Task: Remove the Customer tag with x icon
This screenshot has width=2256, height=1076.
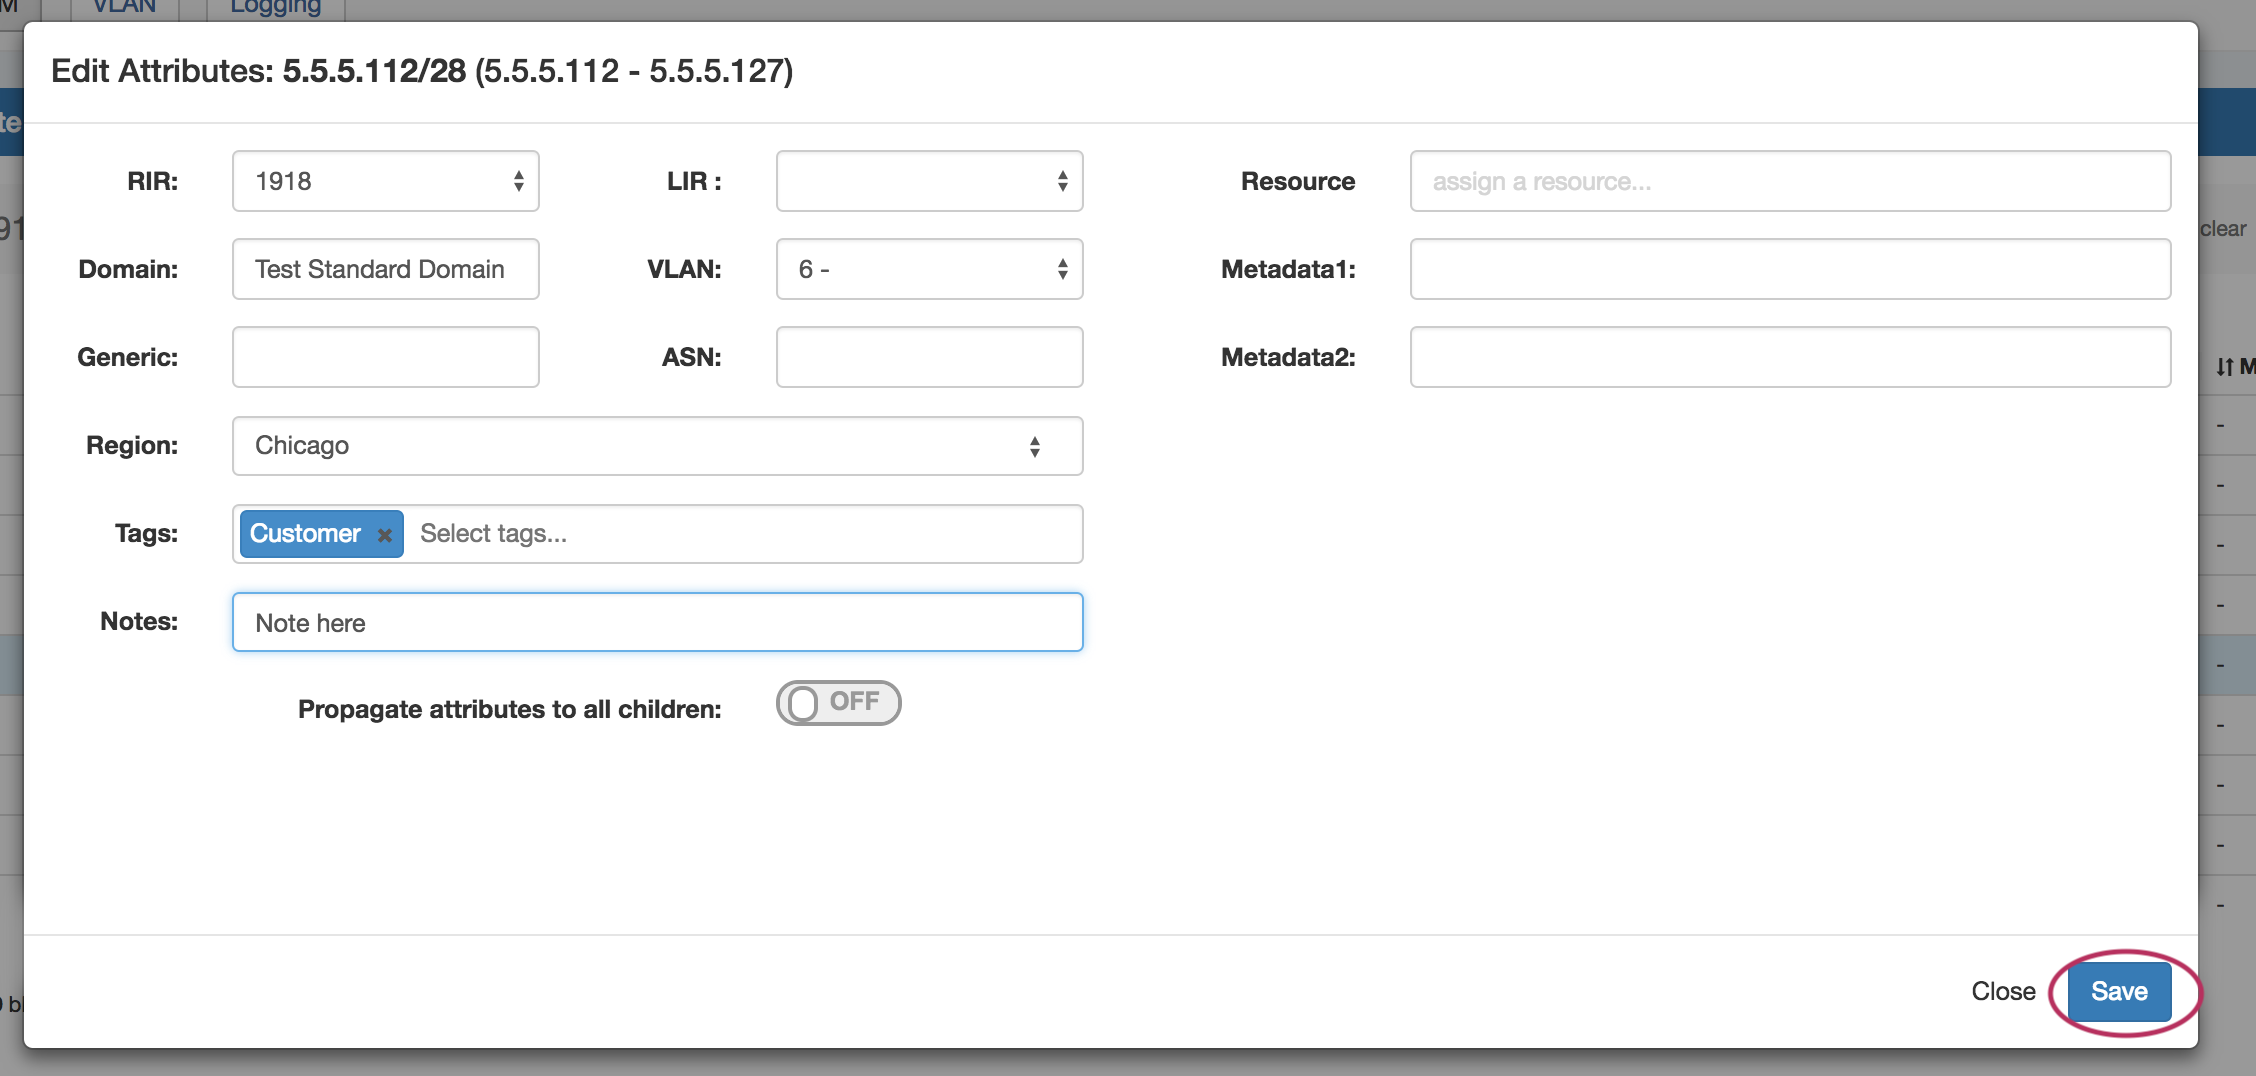Action: coord(384,535)
